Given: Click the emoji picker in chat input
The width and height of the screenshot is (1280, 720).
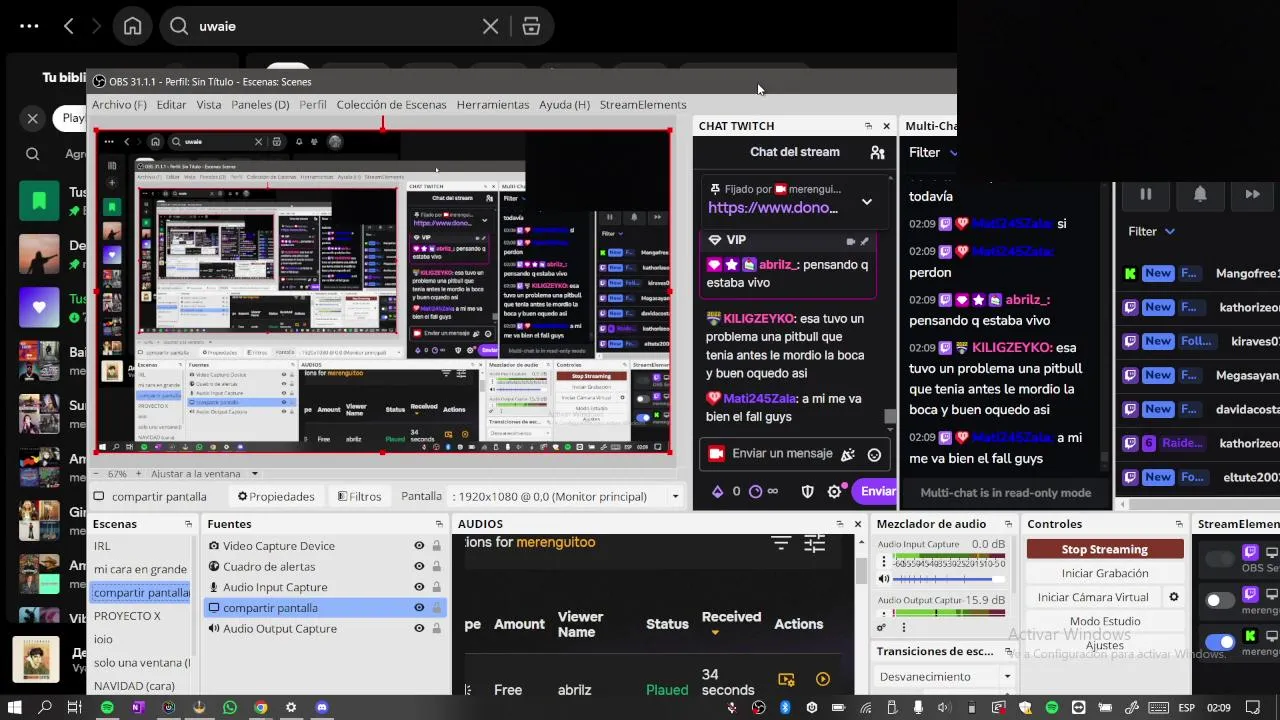Looking at the screenshot, I should click(x=874, y=454).
